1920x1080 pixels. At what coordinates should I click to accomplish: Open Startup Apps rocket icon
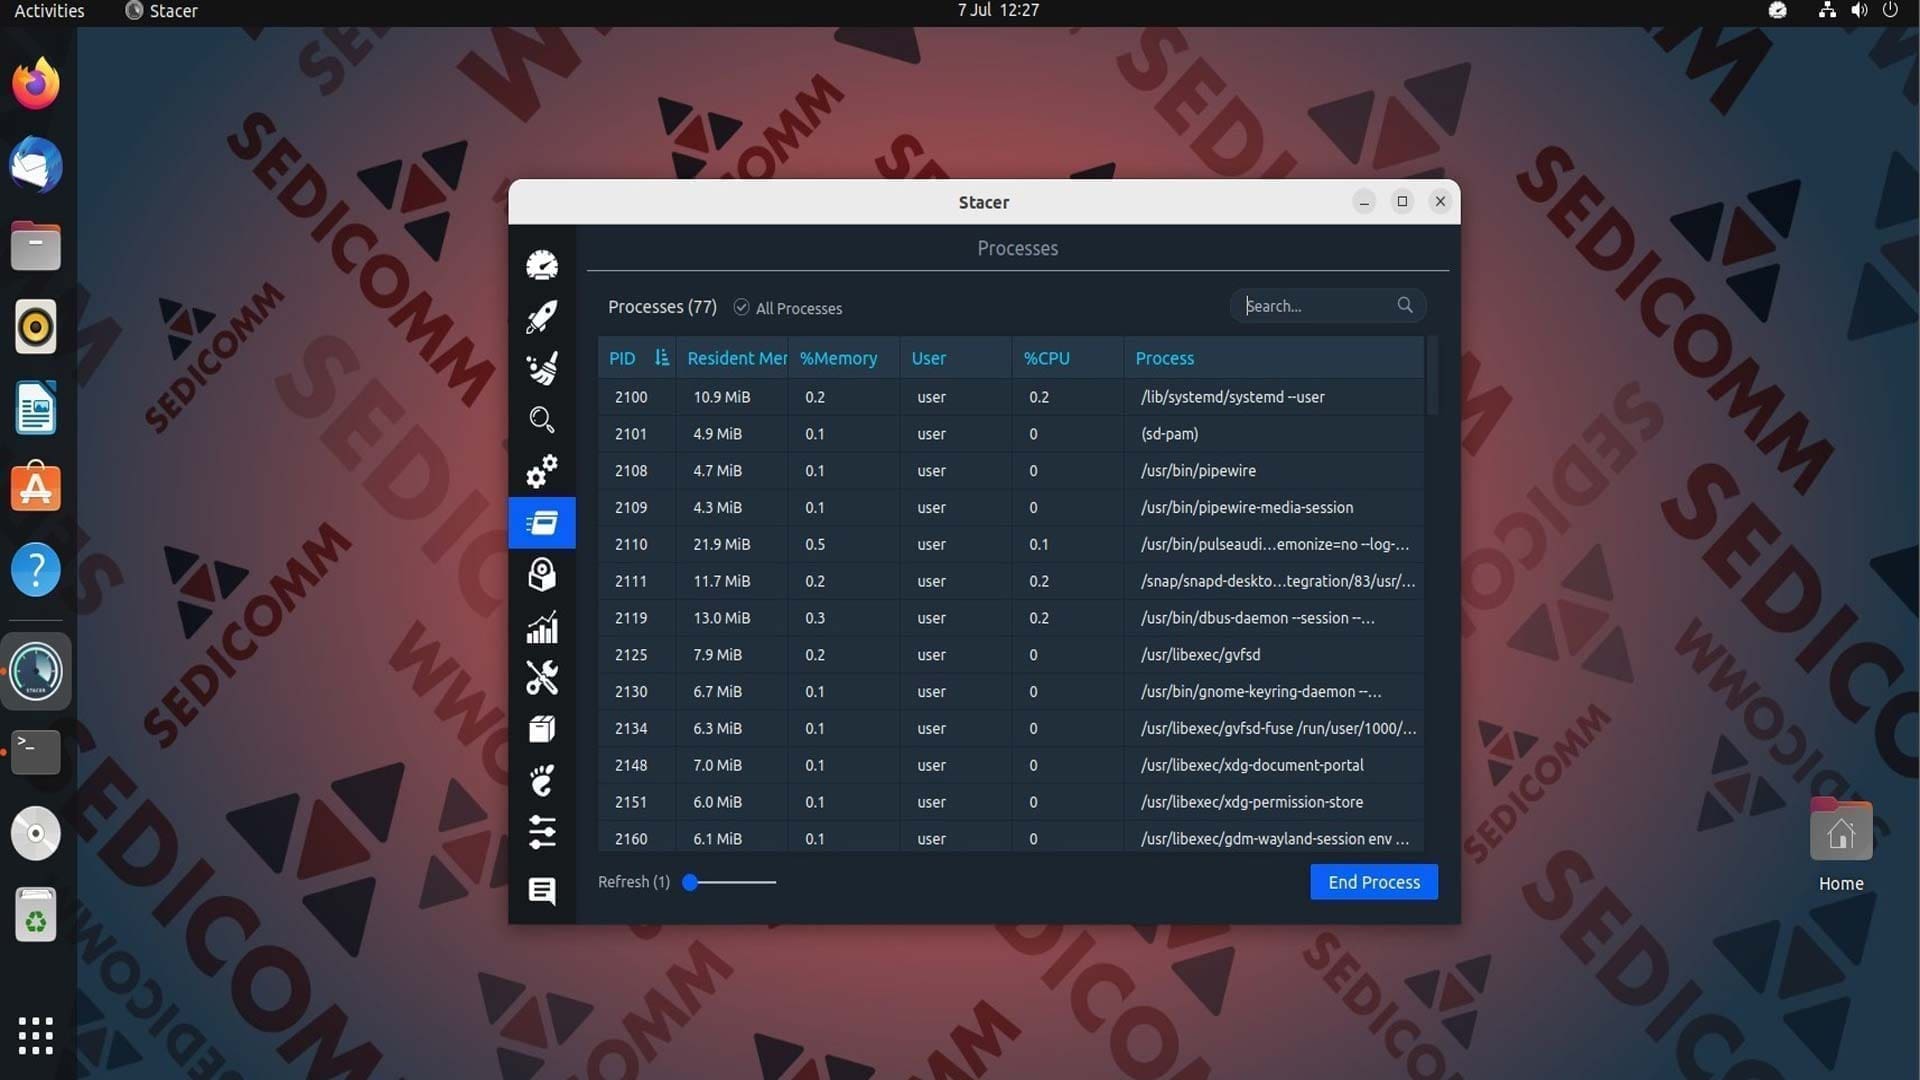point(542,317)
